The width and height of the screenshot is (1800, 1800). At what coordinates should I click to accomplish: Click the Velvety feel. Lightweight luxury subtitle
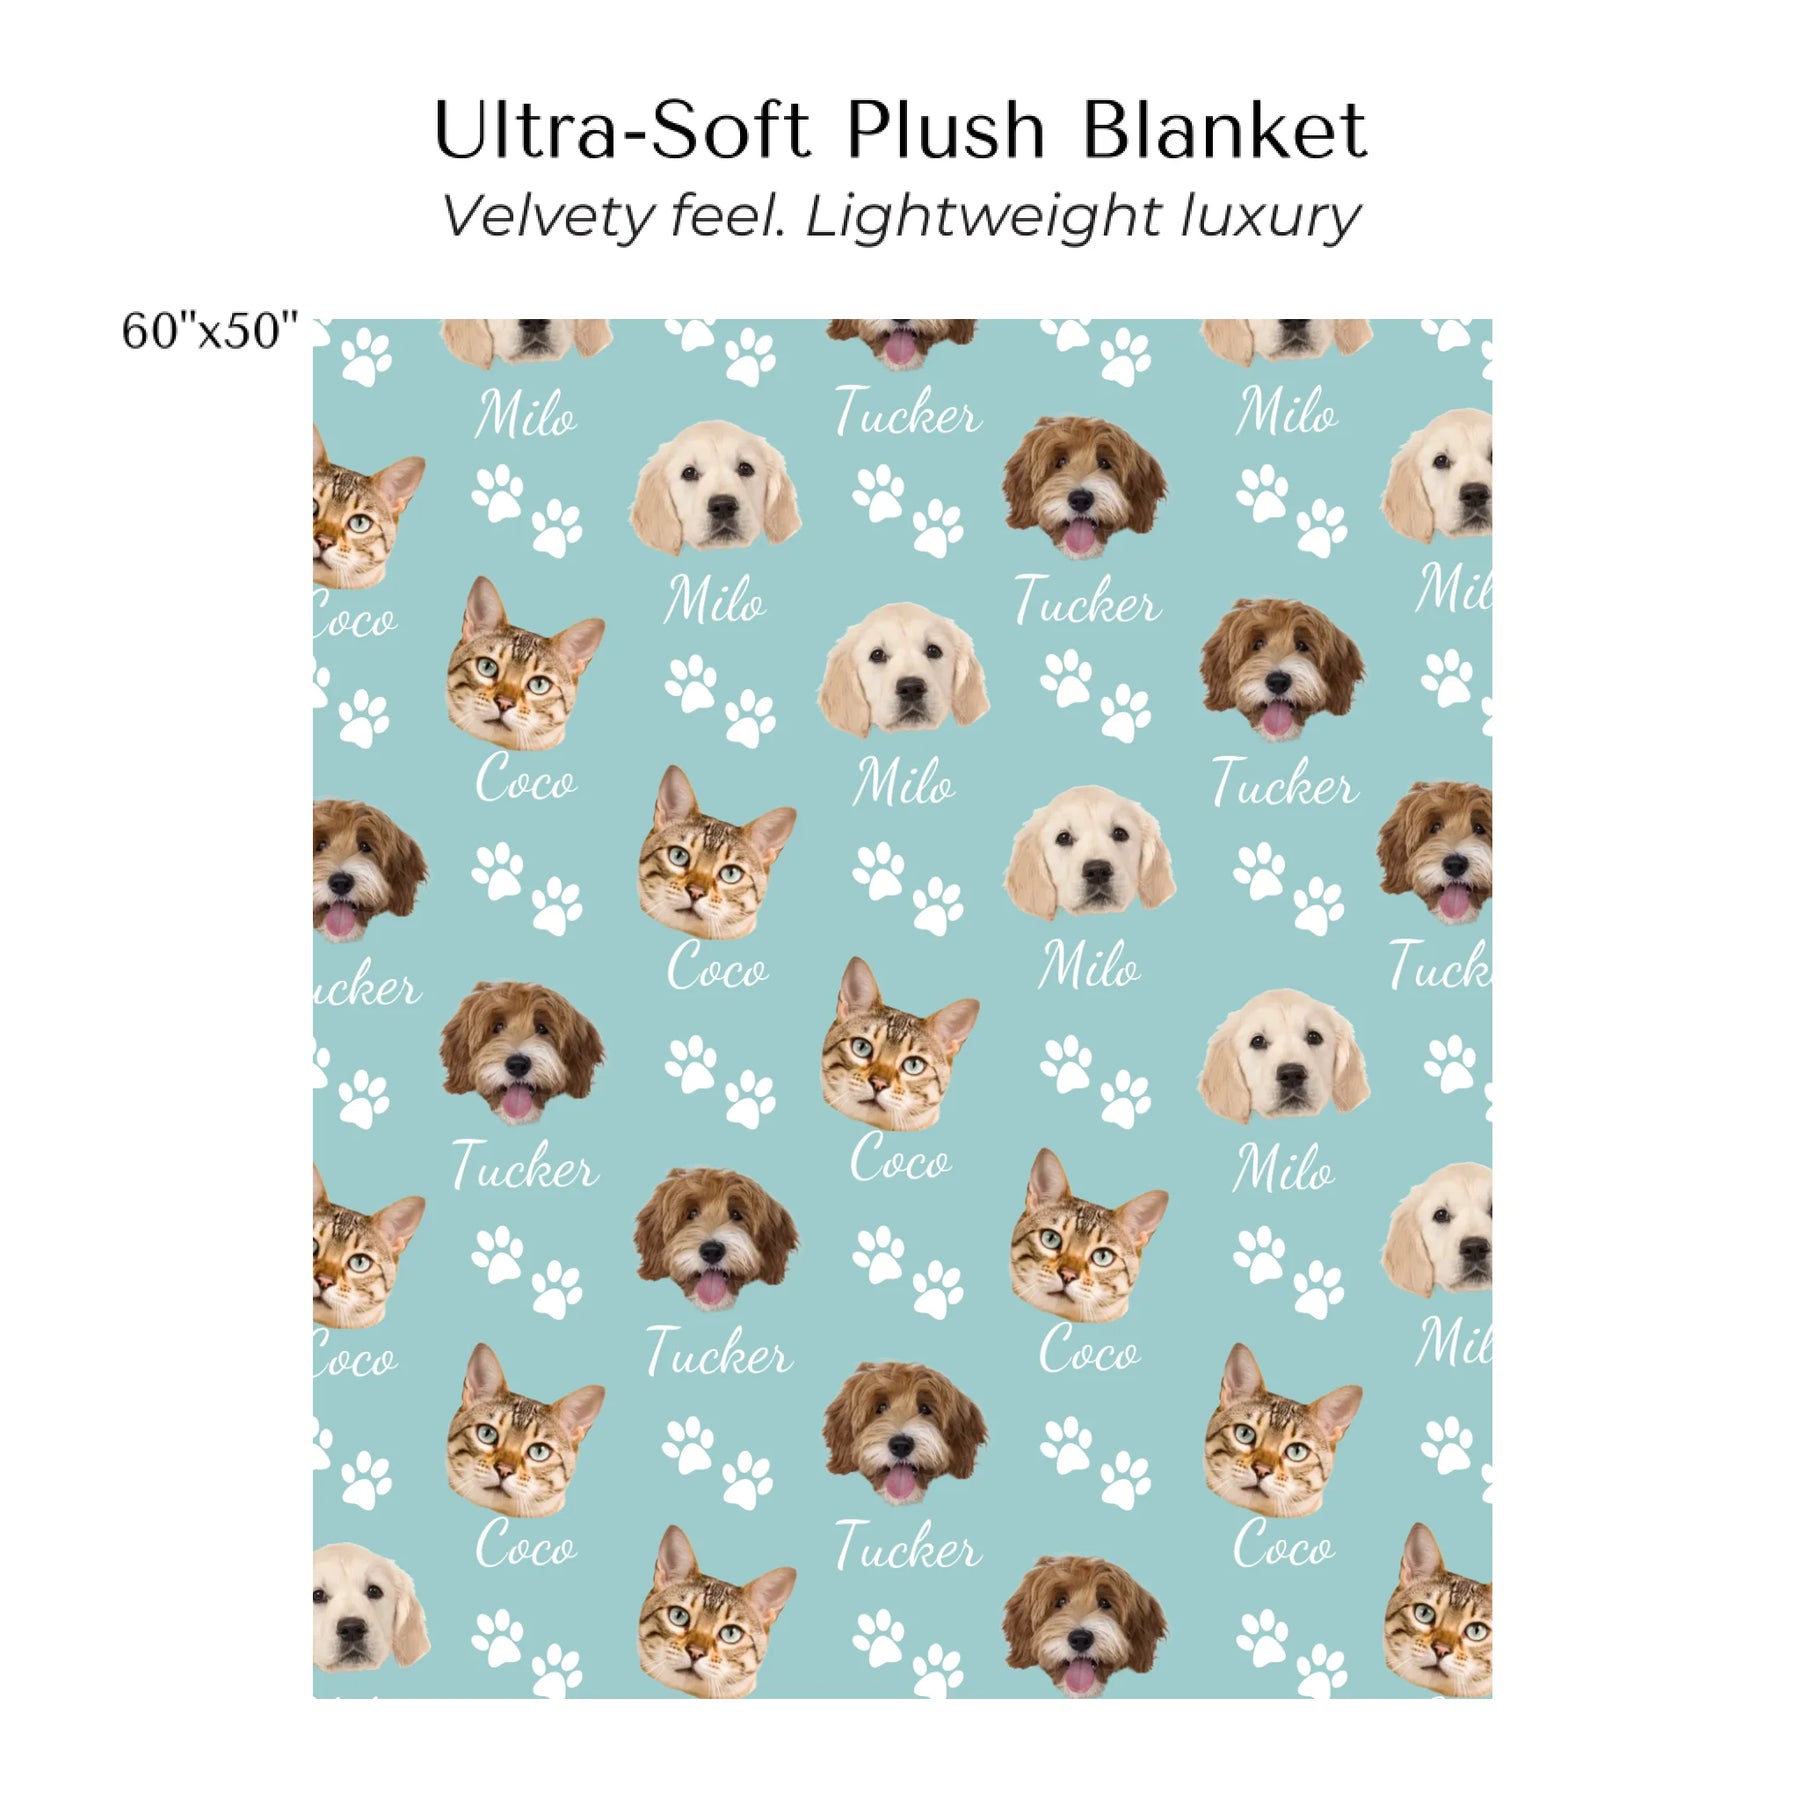(900, 217)
